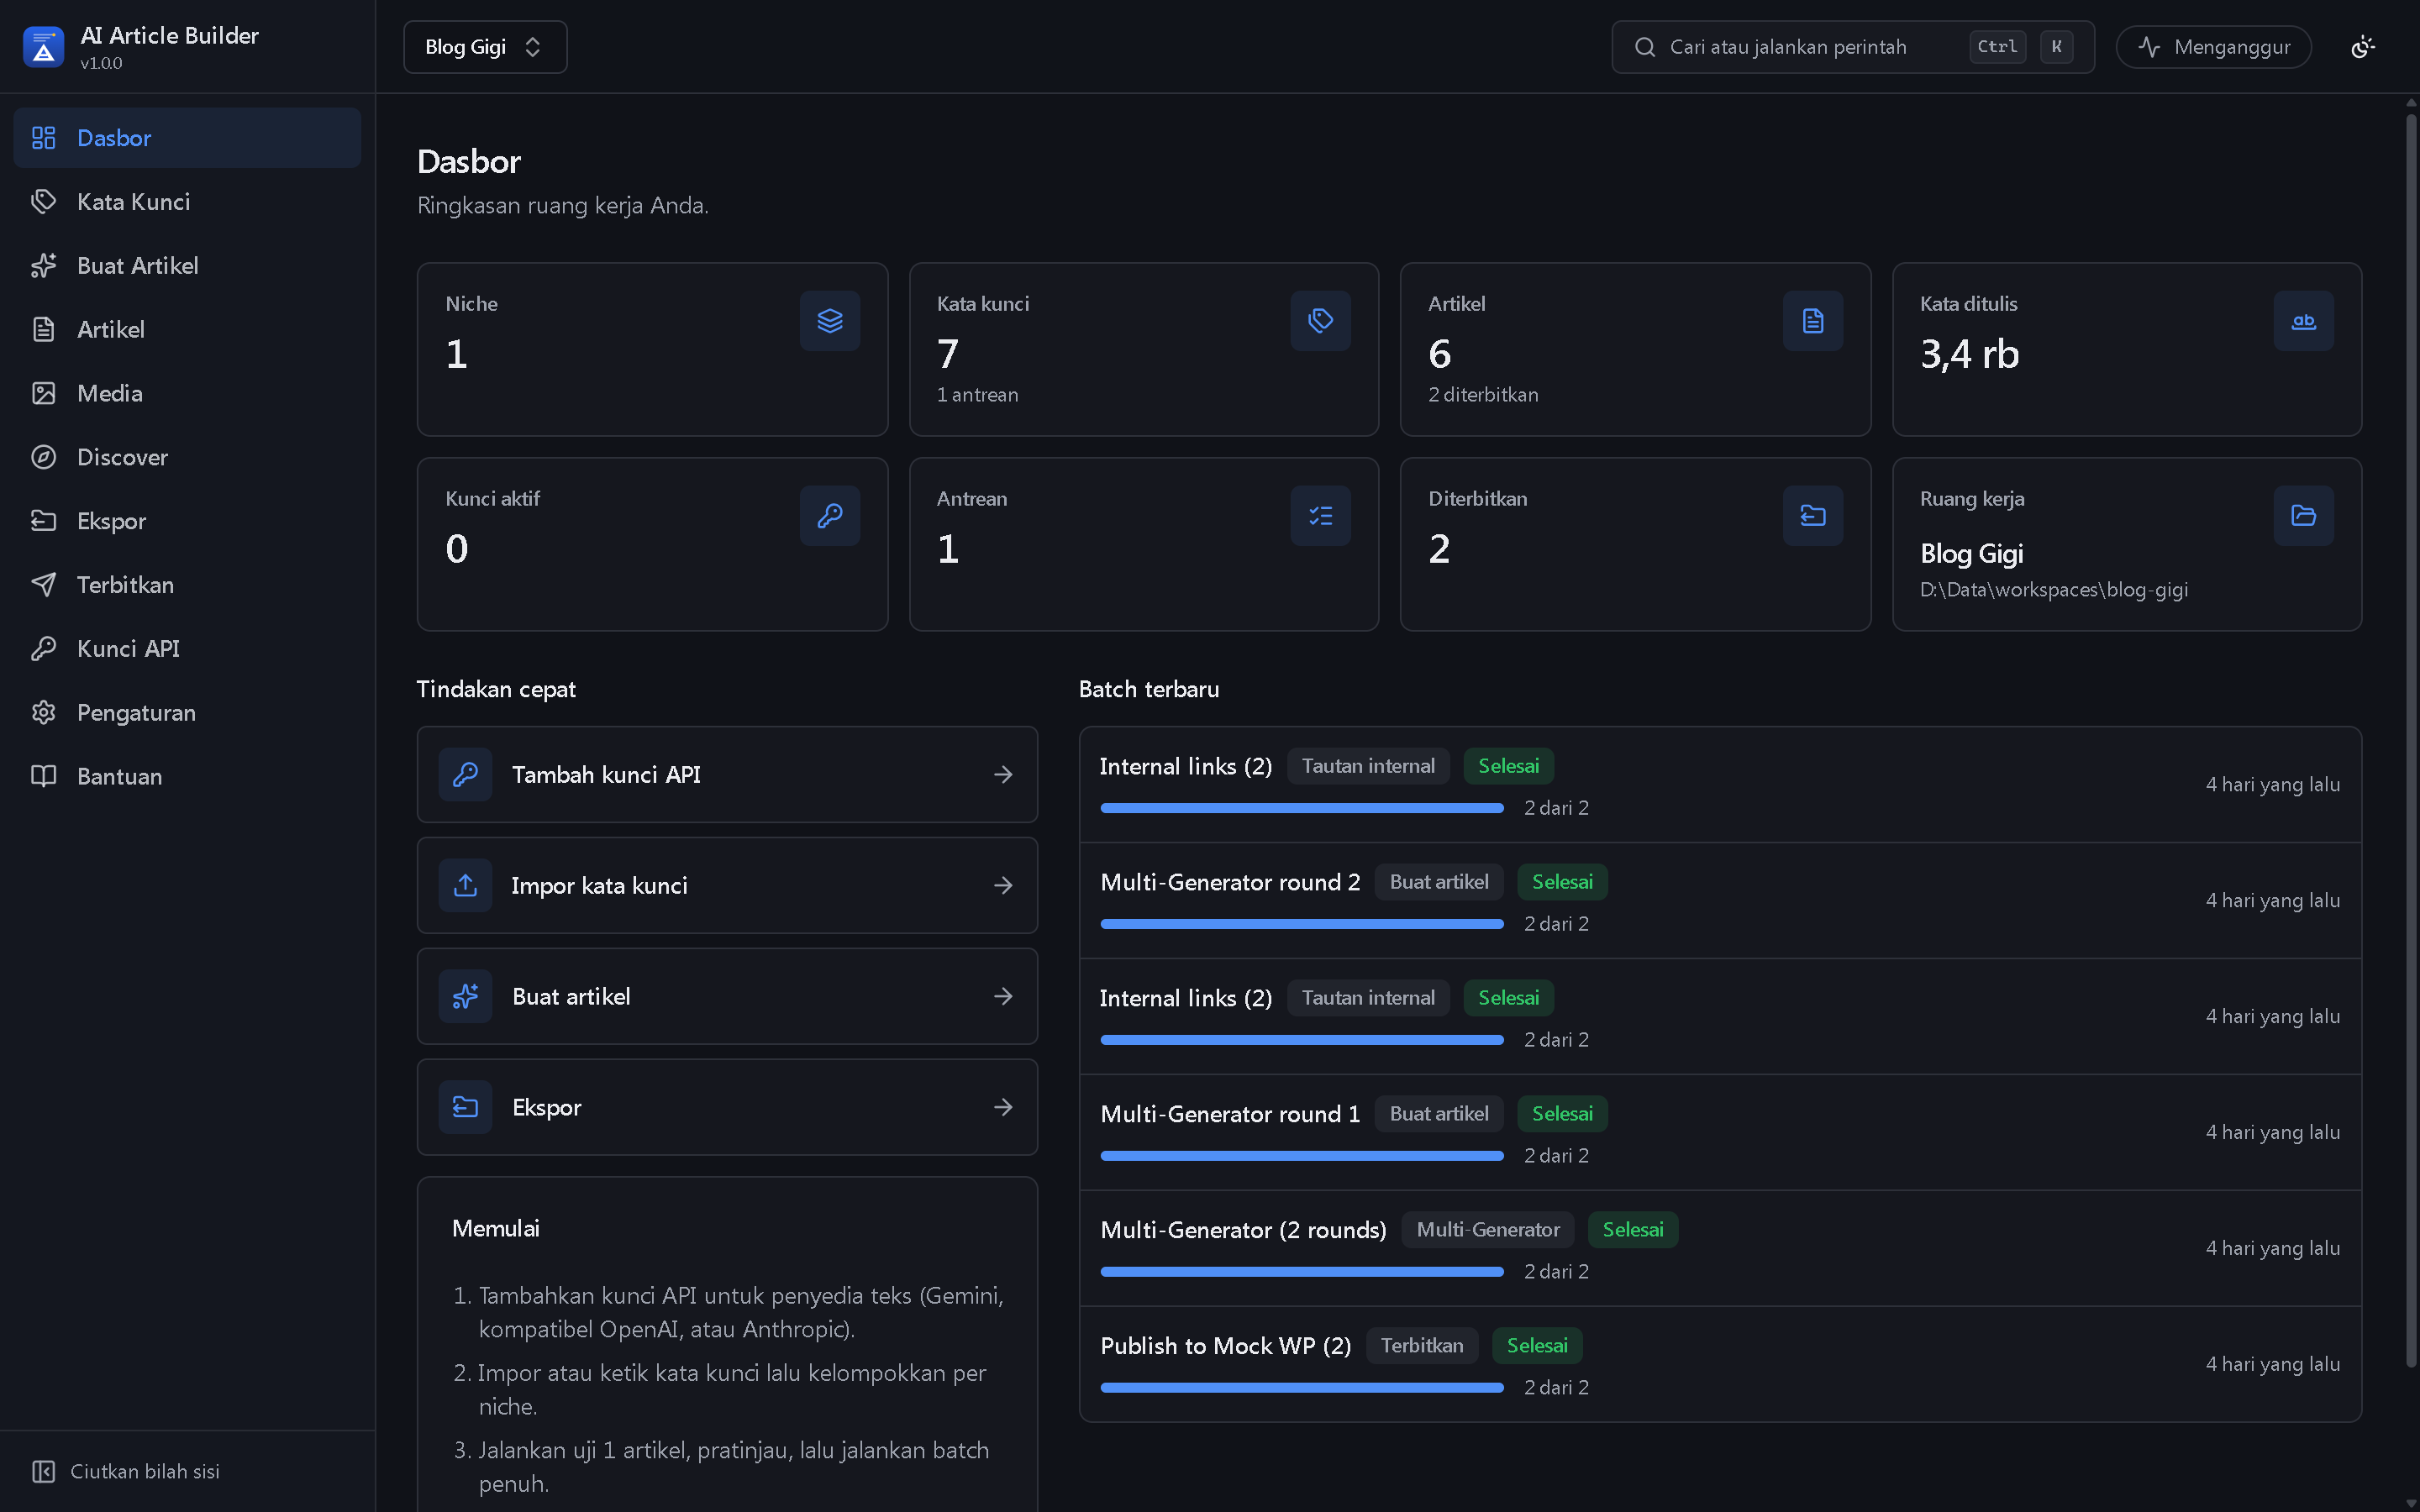Click the arrow on Impor kata kunci row

[1003, 886]
